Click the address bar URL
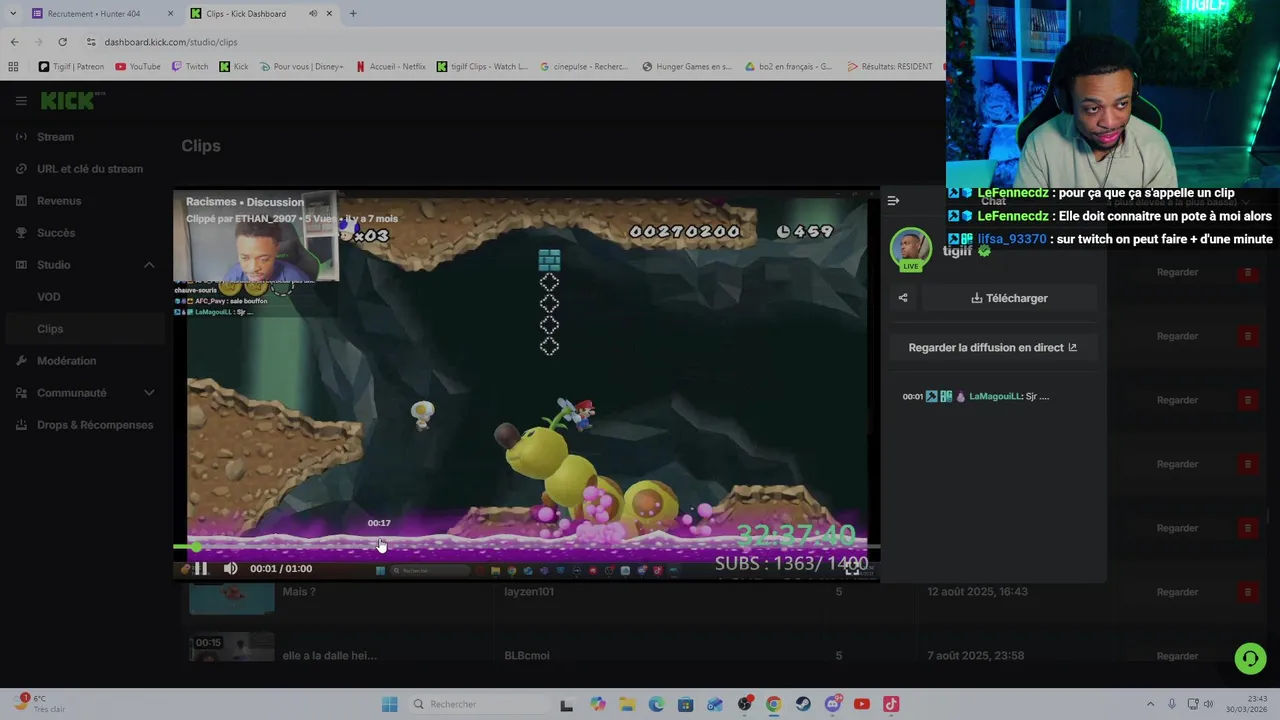This screenshot has height=720, width=1280. coord(171,42)
